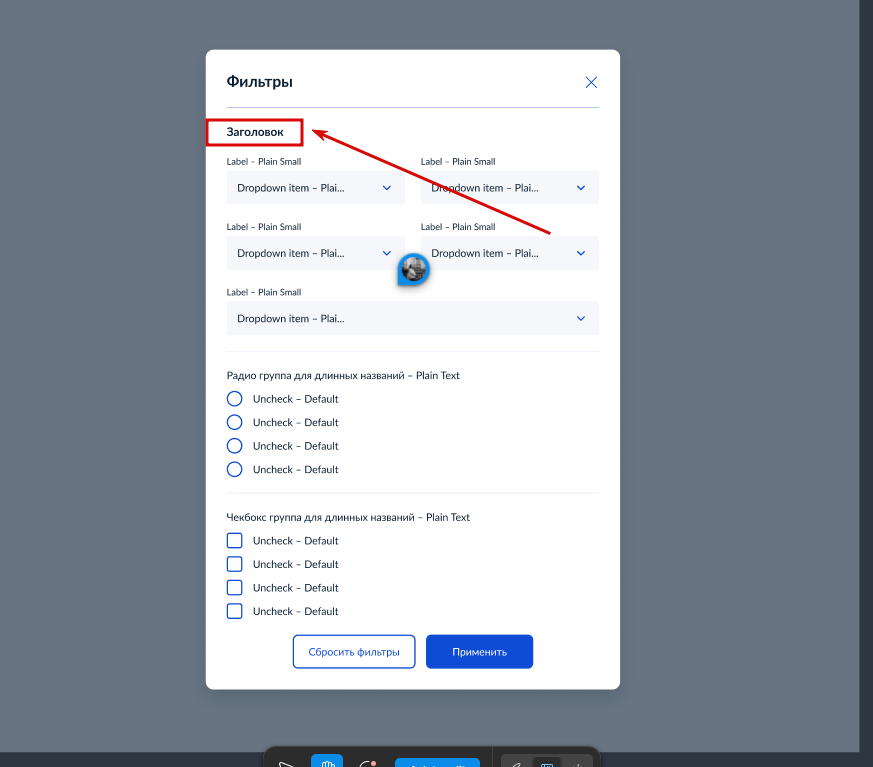Select the Hand tool in the bottom toolbar
873x767 pixels.
(327, 761)
